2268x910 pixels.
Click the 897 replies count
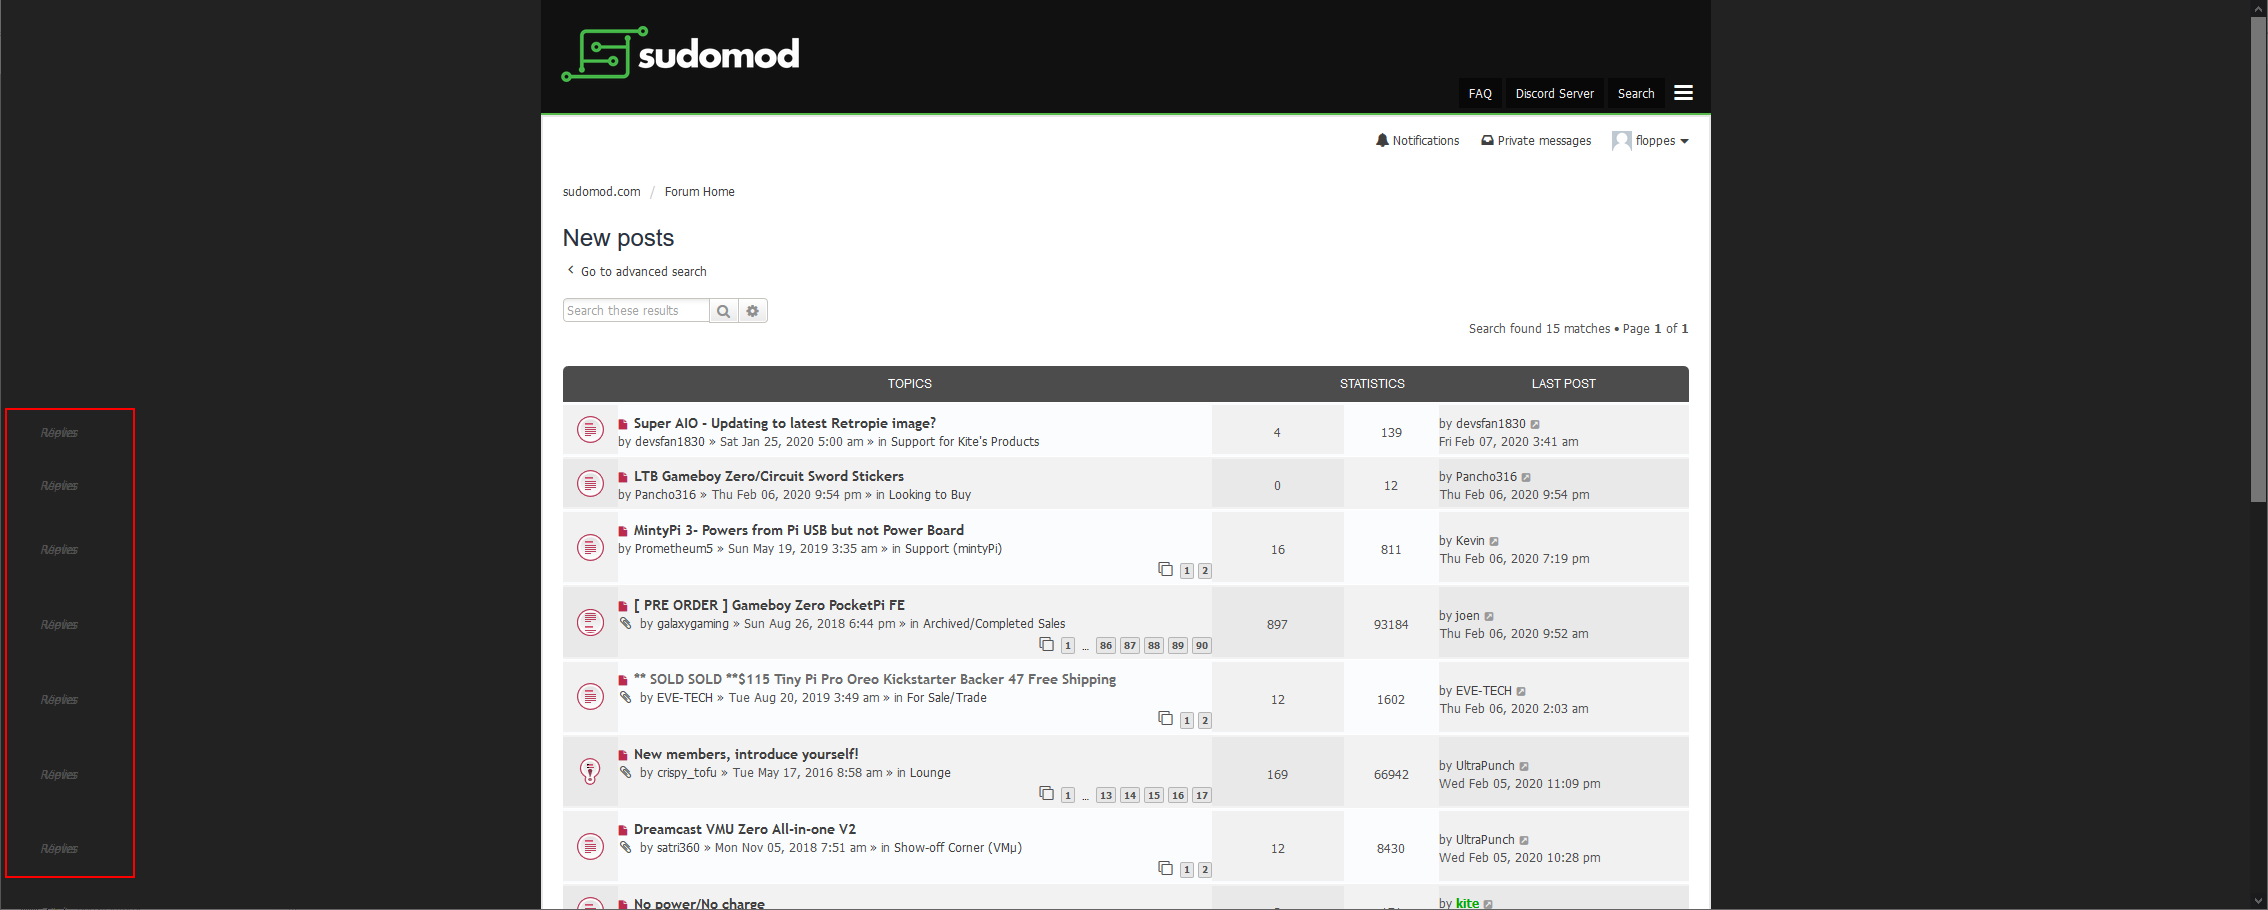pyautogui.click(x=1277, y=625)
